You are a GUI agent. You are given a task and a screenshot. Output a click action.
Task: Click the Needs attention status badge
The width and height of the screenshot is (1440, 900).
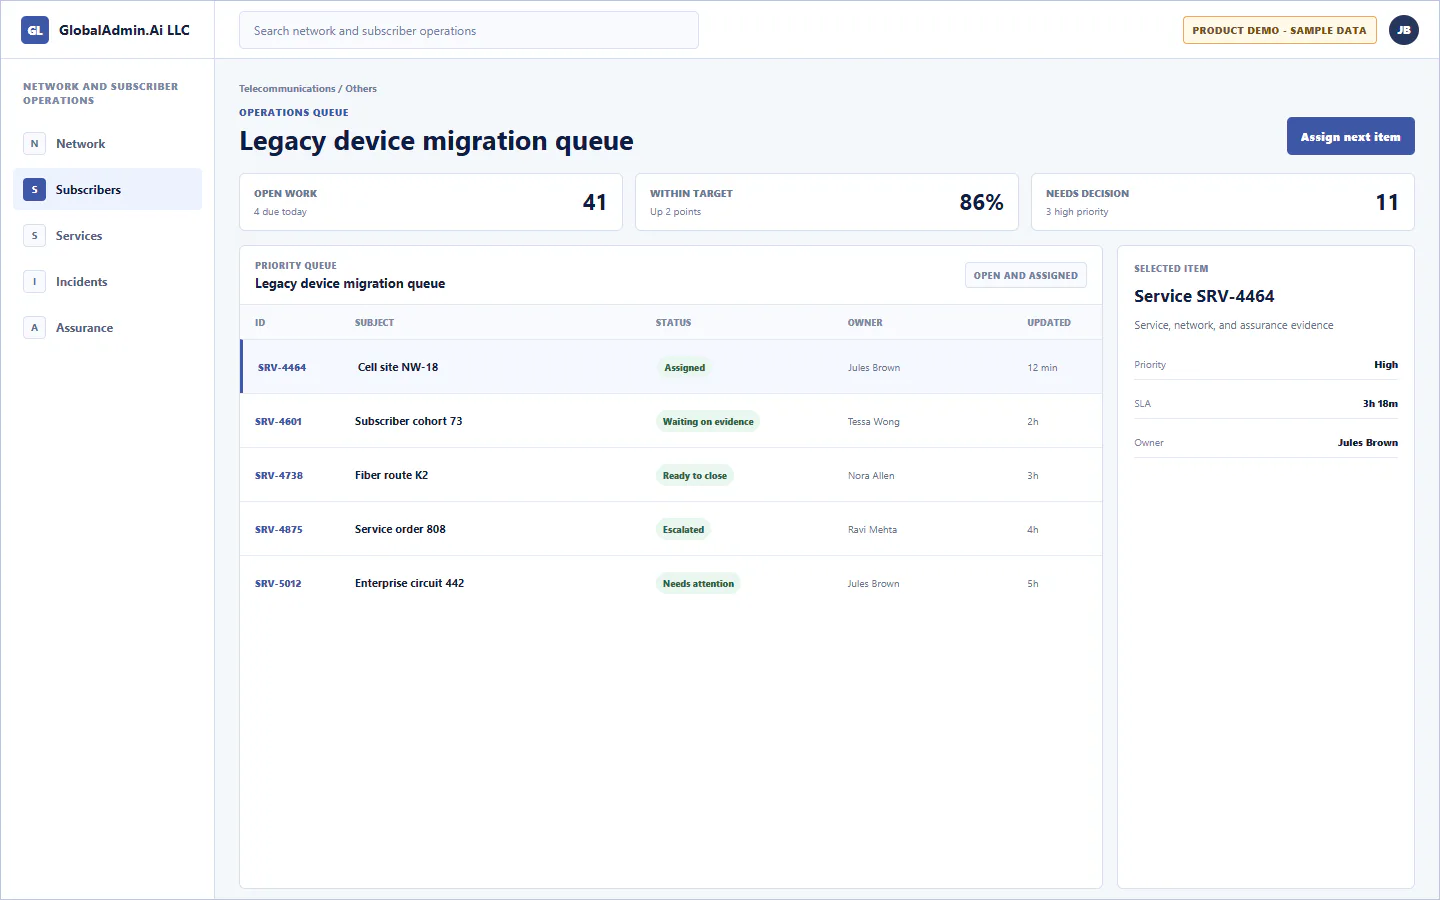[698, 584]
